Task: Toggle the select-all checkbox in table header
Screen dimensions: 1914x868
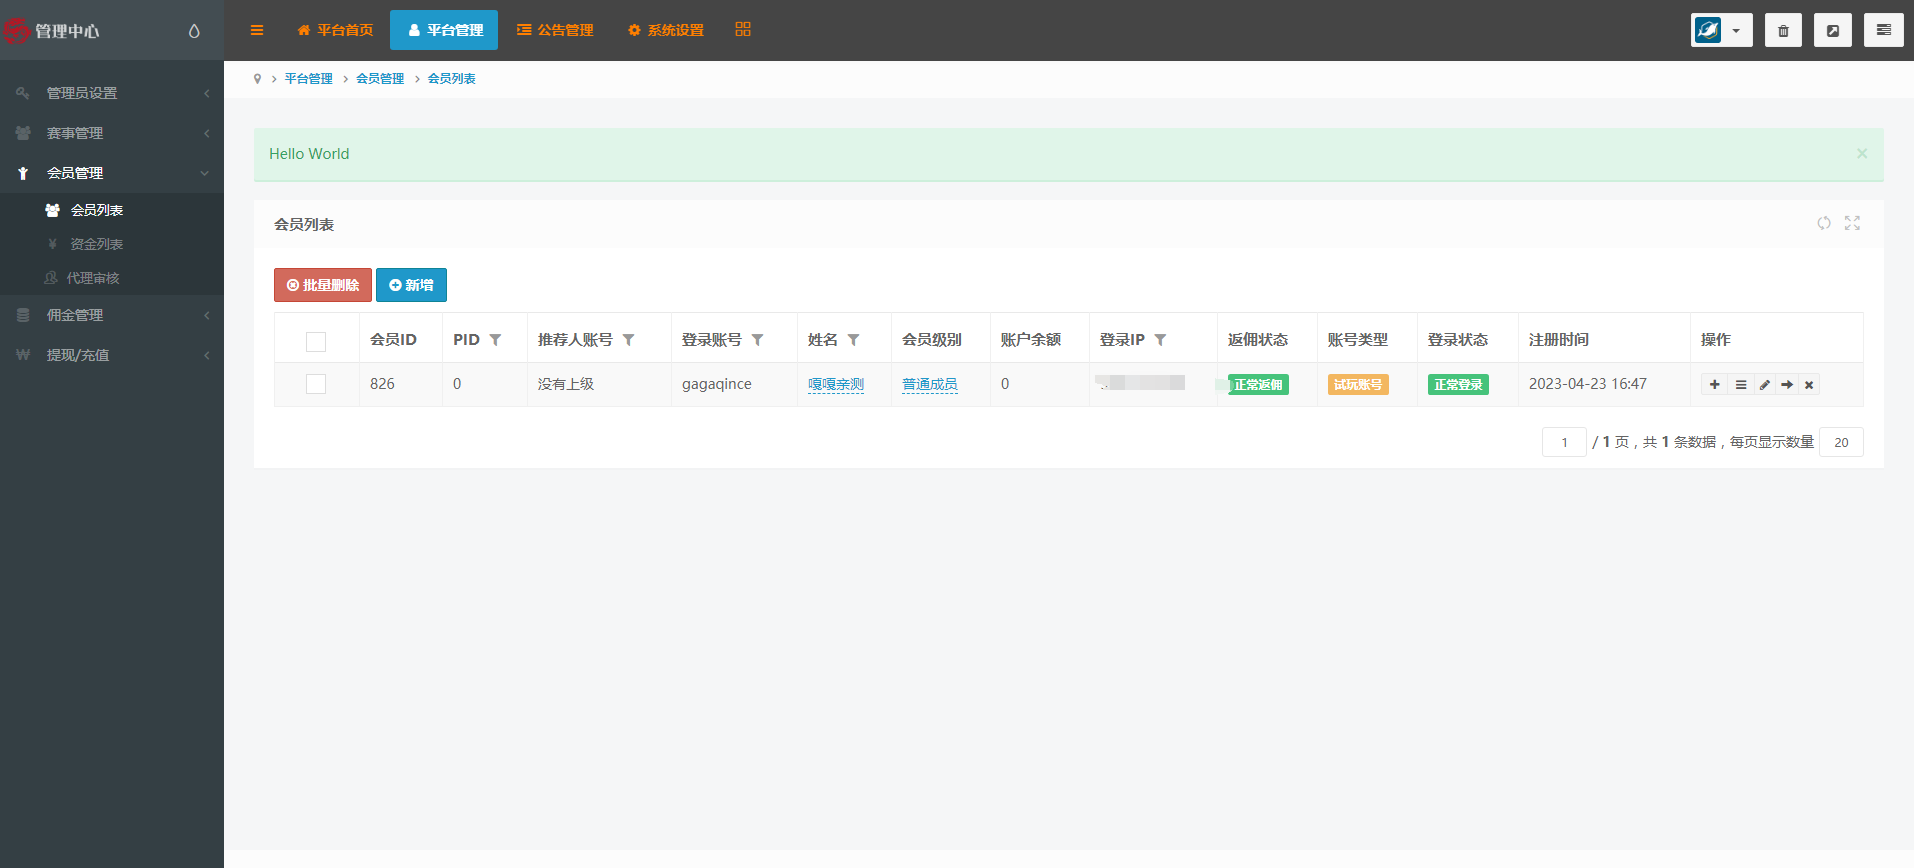Action: click(x=316, y=341)
